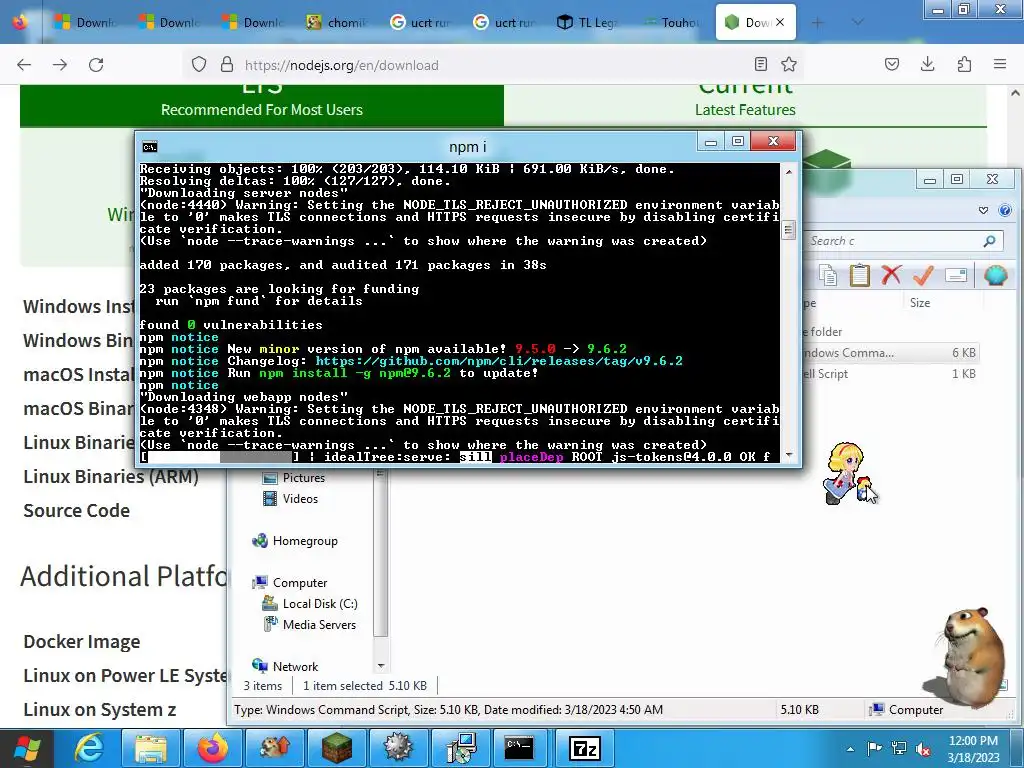Select the 6 KB Windows Command file row
The height and width of the screenshot is (768, 1024).
(x=891, y=353)
